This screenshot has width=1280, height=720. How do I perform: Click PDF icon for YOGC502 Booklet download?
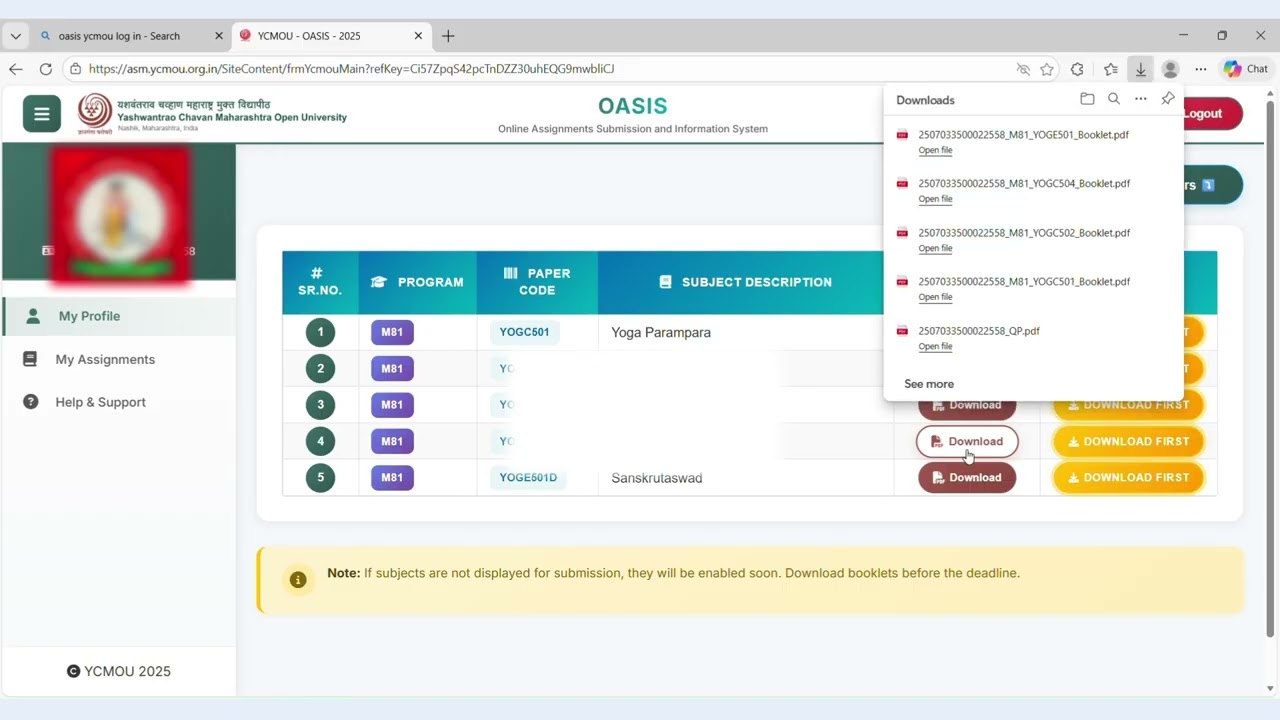coord(902,233)
